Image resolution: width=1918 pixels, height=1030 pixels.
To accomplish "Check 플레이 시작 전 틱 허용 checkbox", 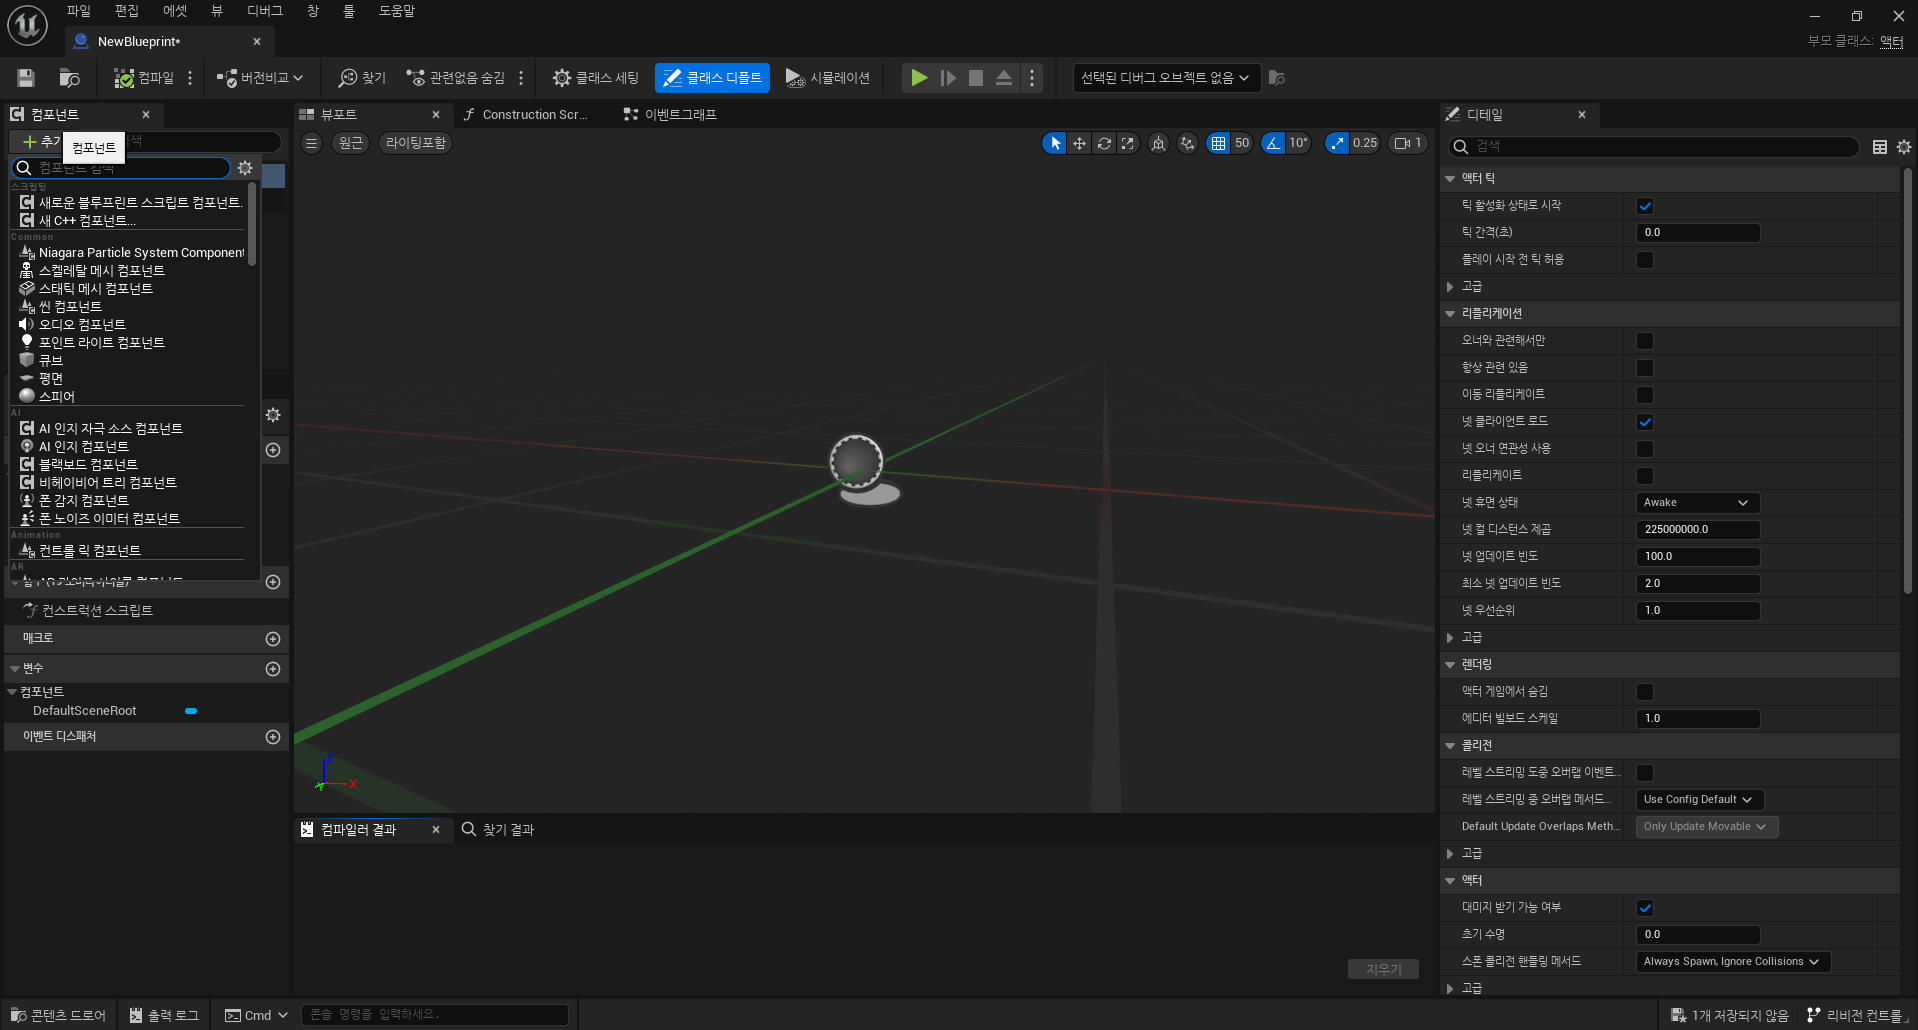I will point(1645,260).
